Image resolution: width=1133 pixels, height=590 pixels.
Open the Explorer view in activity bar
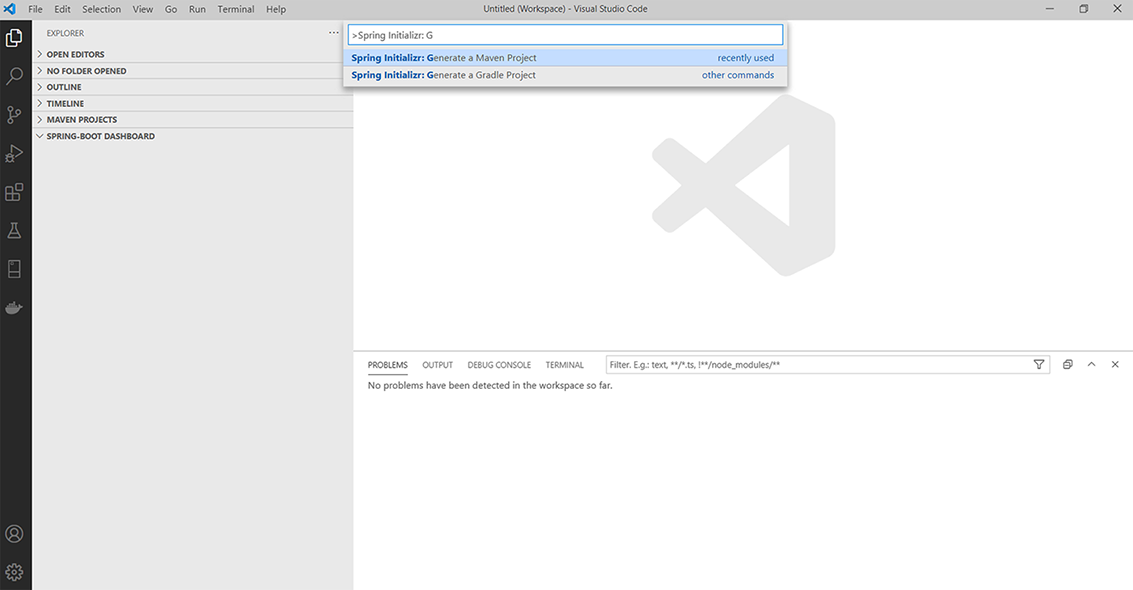[x=15, y=38]
